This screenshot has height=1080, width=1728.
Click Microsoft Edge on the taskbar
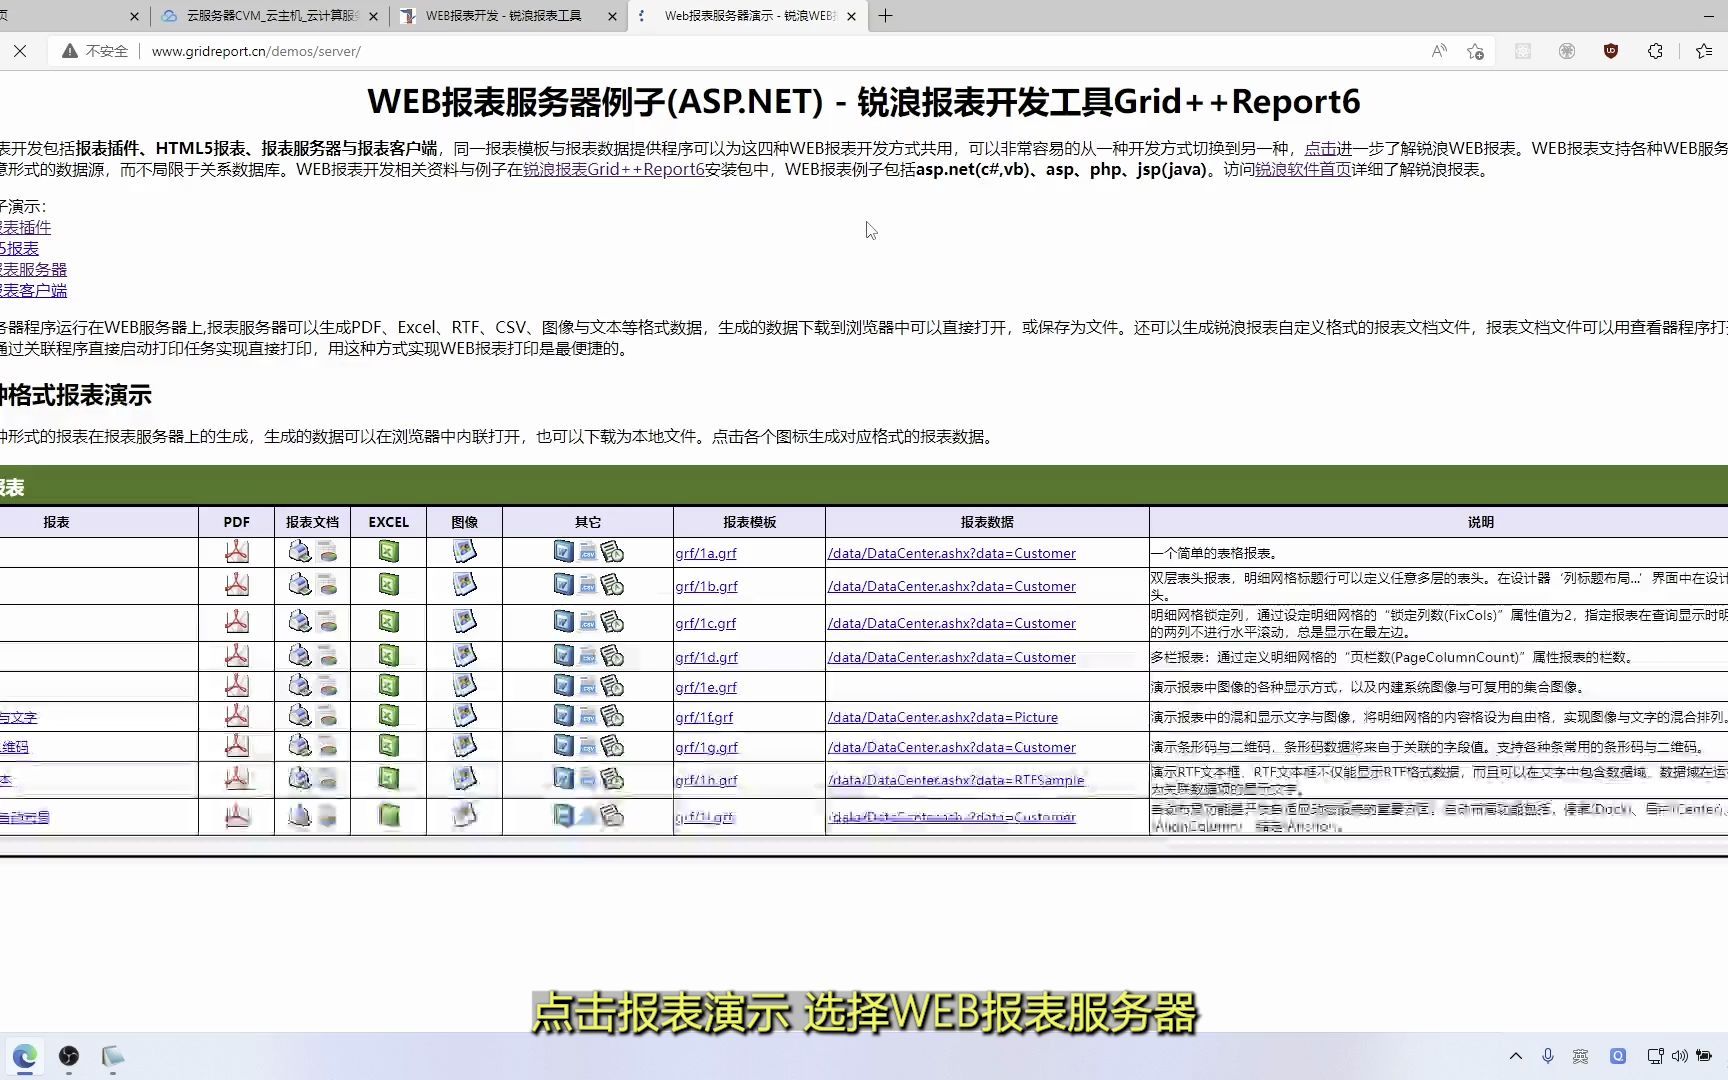pyautogui.click(x=25, y=1056)
